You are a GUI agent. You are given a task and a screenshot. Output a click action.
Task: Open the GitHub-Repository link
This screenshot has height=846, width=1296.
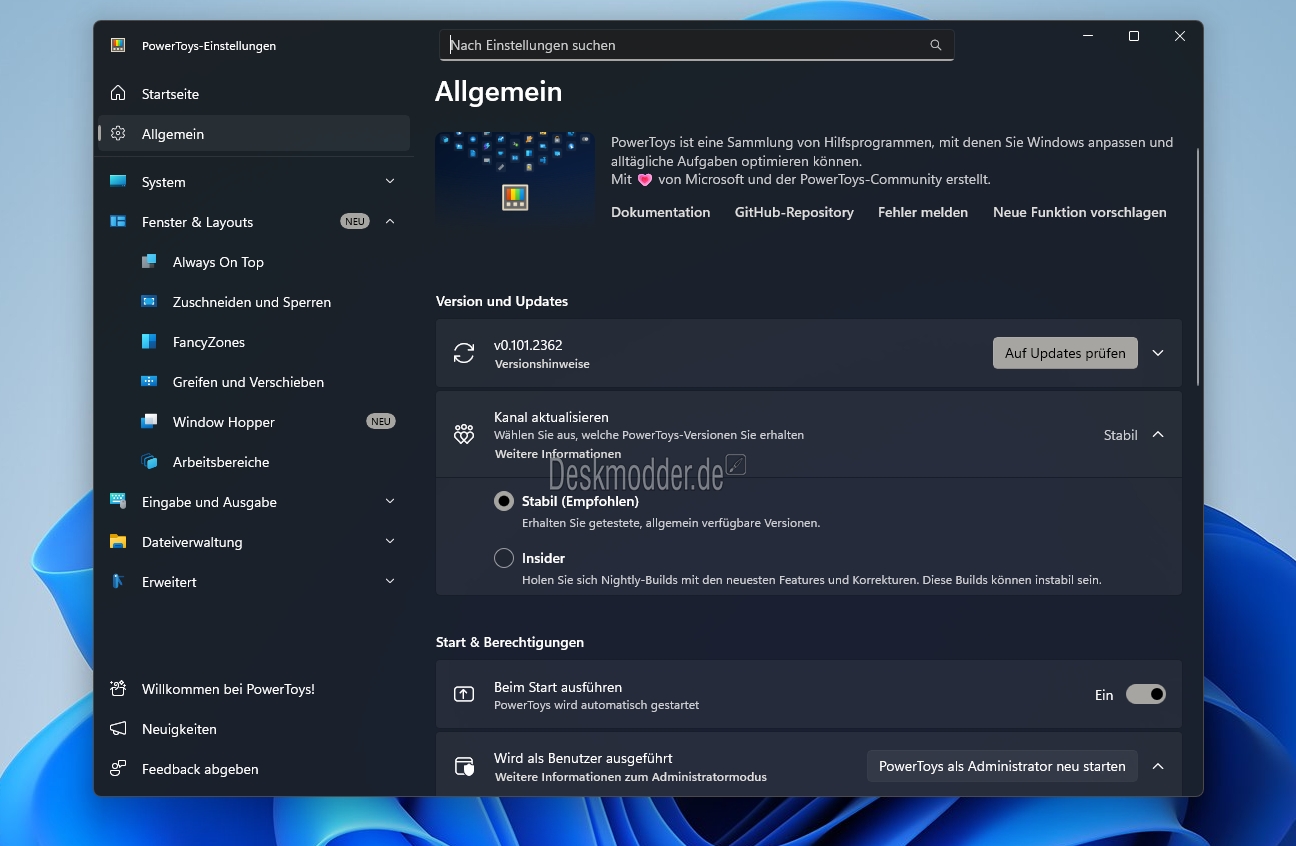[x=794, y=212]
